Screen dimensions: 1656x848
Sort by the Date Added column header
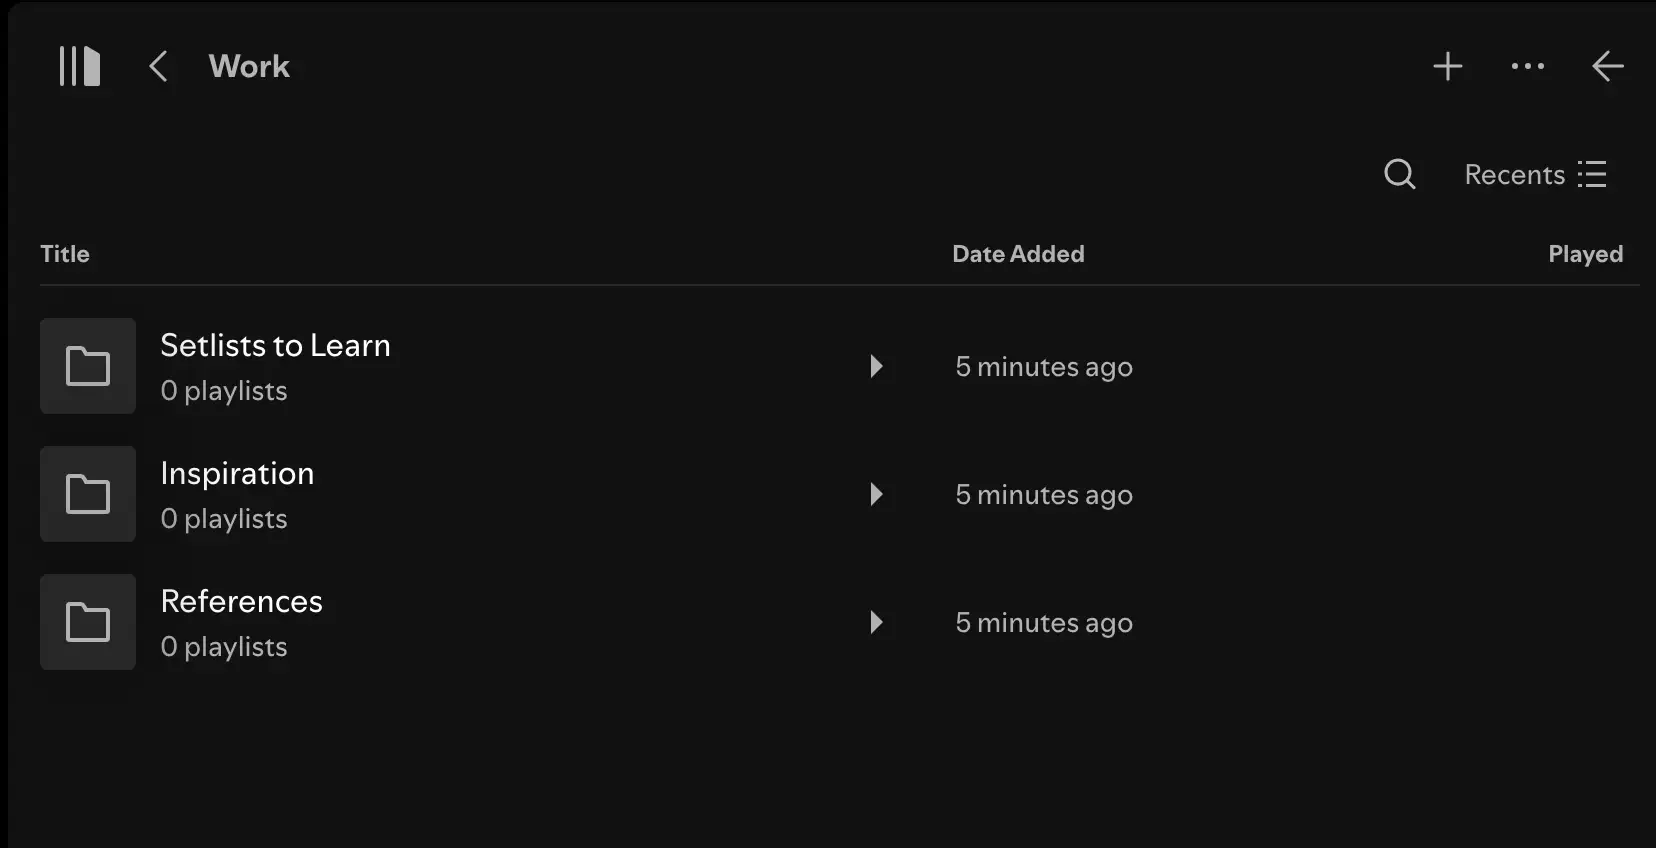point(1018,254)
